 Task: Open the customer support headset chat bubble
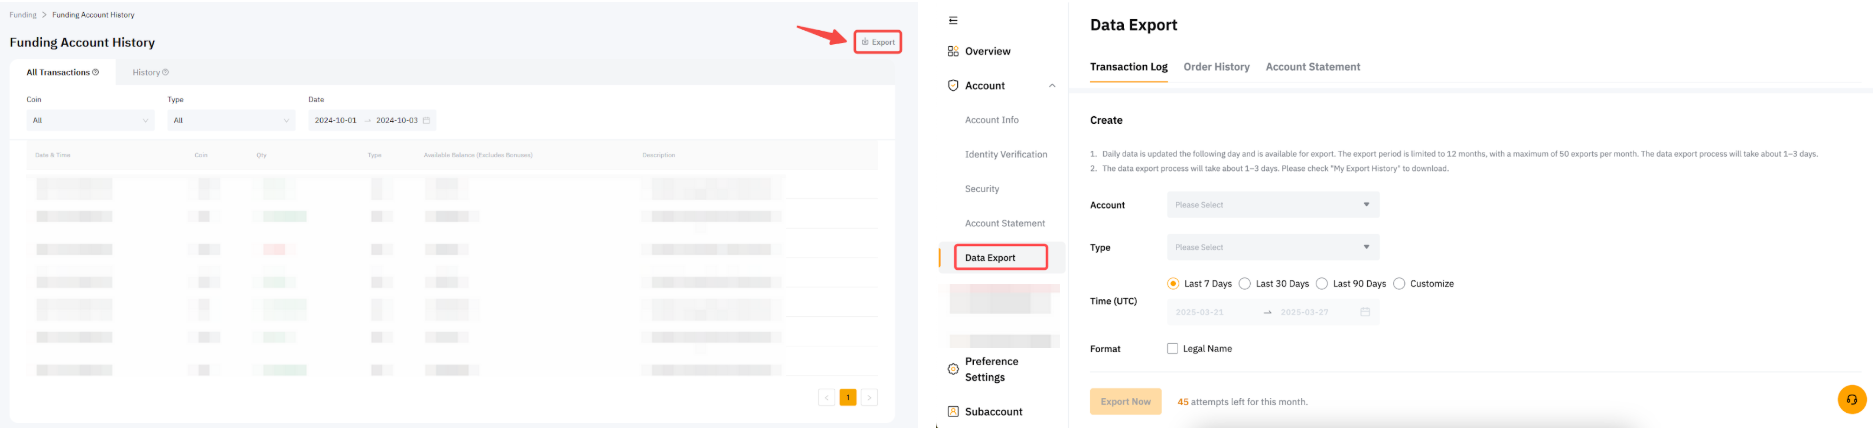[1851, 399]
